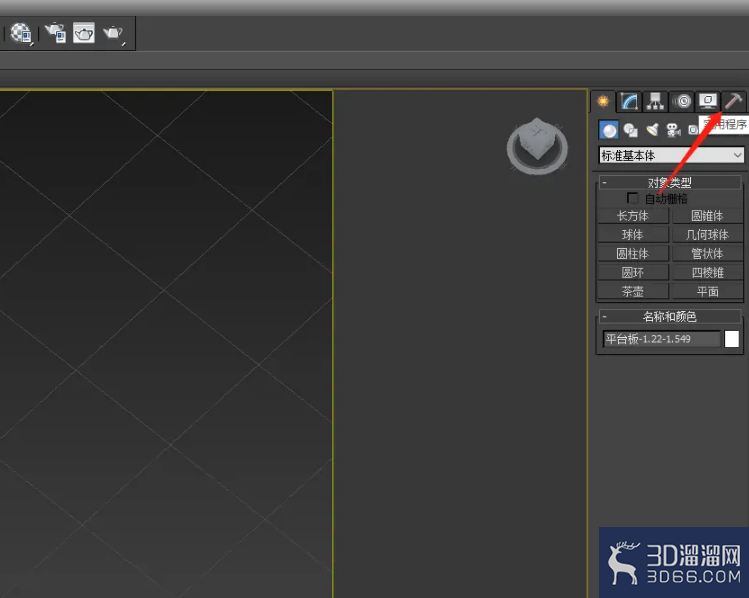Click the object name field 平台板-1.22-1.549

[662, 339]
